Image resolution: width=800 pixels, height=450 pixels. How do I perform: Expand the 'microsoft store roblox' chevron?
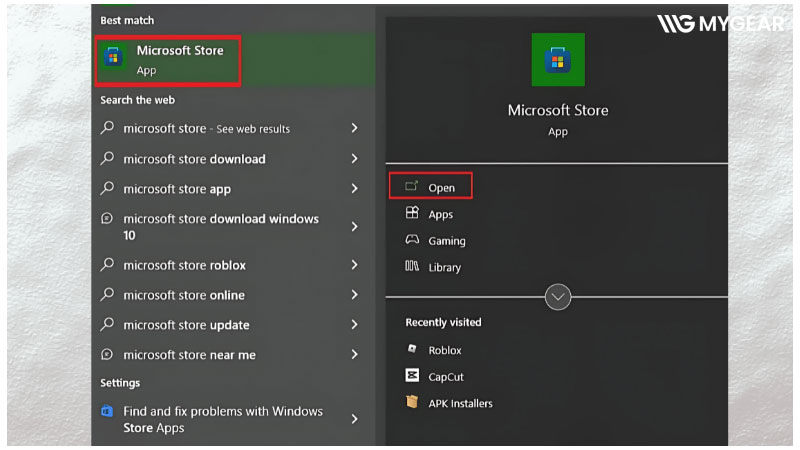(355, 265)
